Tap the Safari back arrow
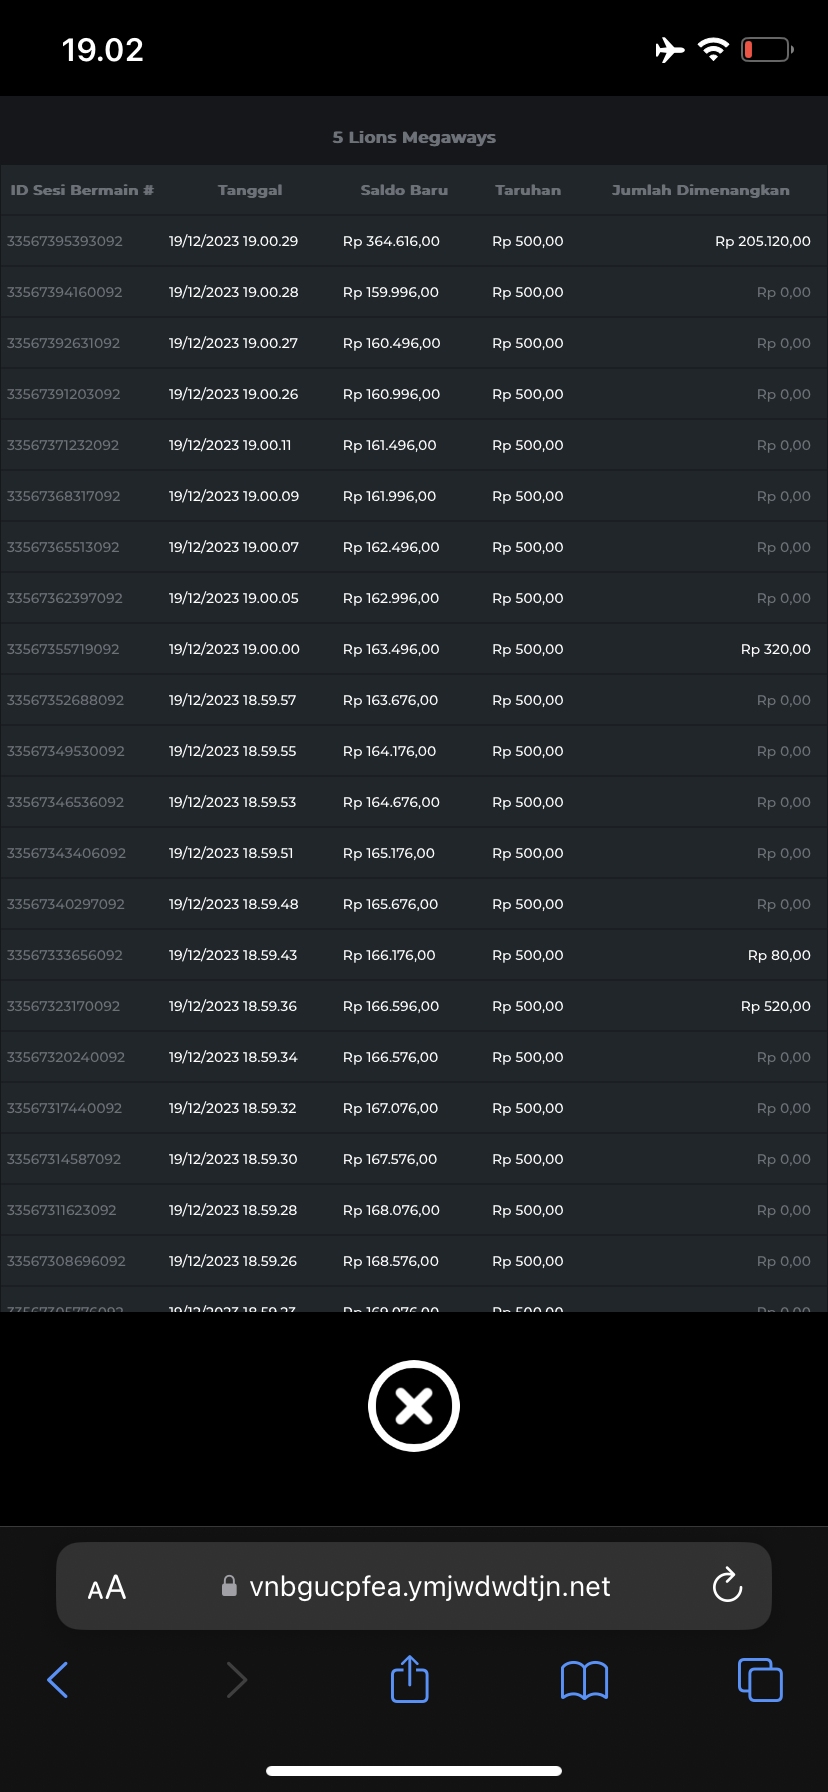This screenshot has height=1792, width=828. [x=58, y=1680]
